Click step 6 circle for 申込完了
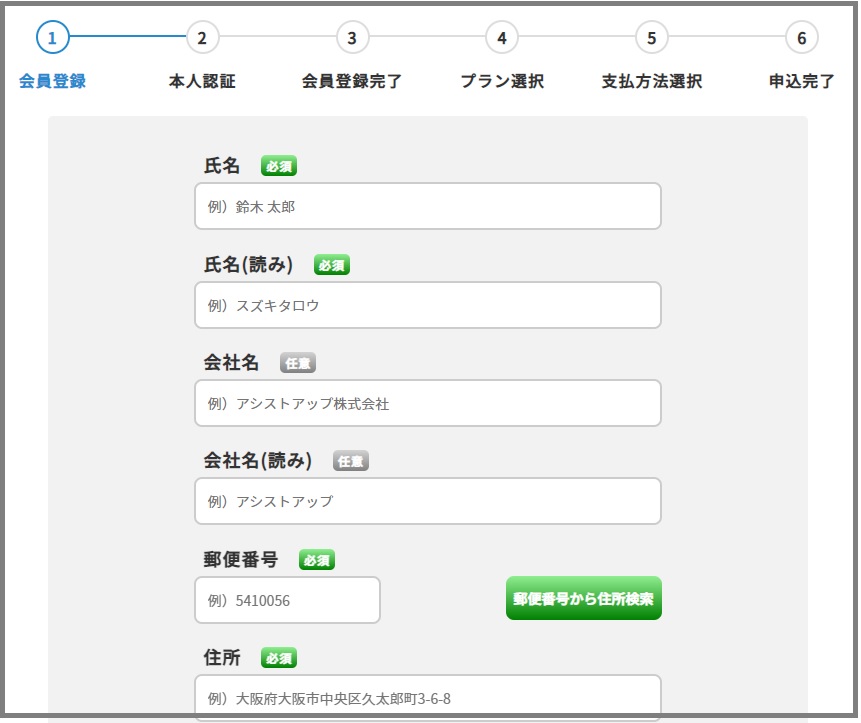The height and width of the screenshot is (723, 861). pyautogui.click(x=802, y=37)
